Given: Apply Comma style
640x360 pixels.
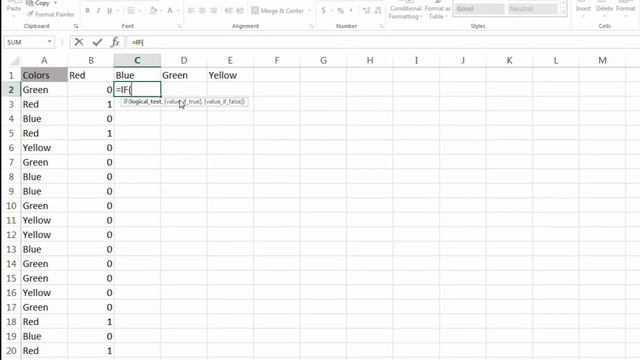Looking at the screenshot, I should 351,11.
